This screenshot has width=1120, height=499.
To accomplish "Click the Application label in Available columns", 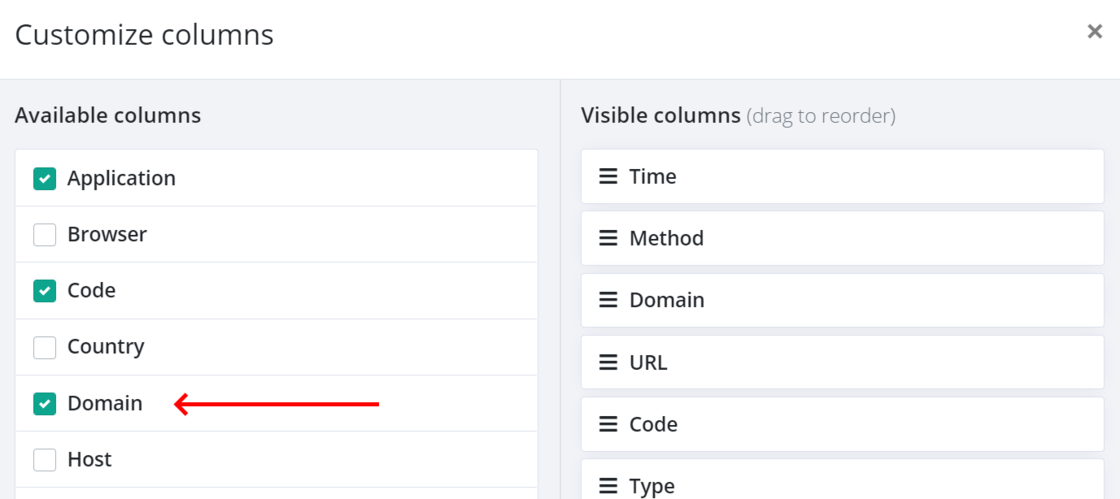I will pos(121,178).
